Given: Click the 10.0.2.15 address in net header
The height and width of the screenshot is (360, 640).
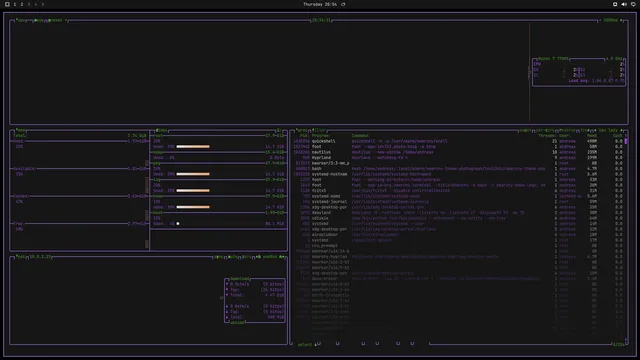Looking at the screenshot, I should coord(40,257).
